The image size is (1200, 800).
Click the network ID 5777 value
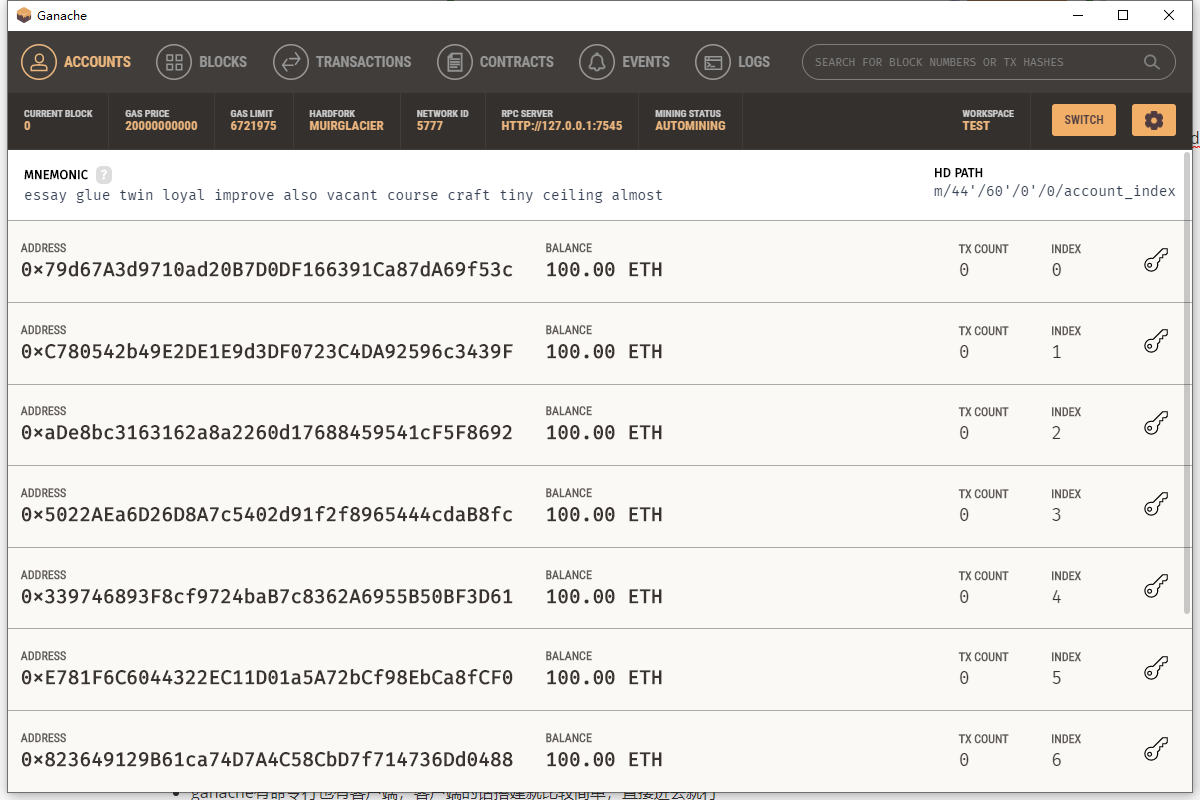click(x=430, y=126)
